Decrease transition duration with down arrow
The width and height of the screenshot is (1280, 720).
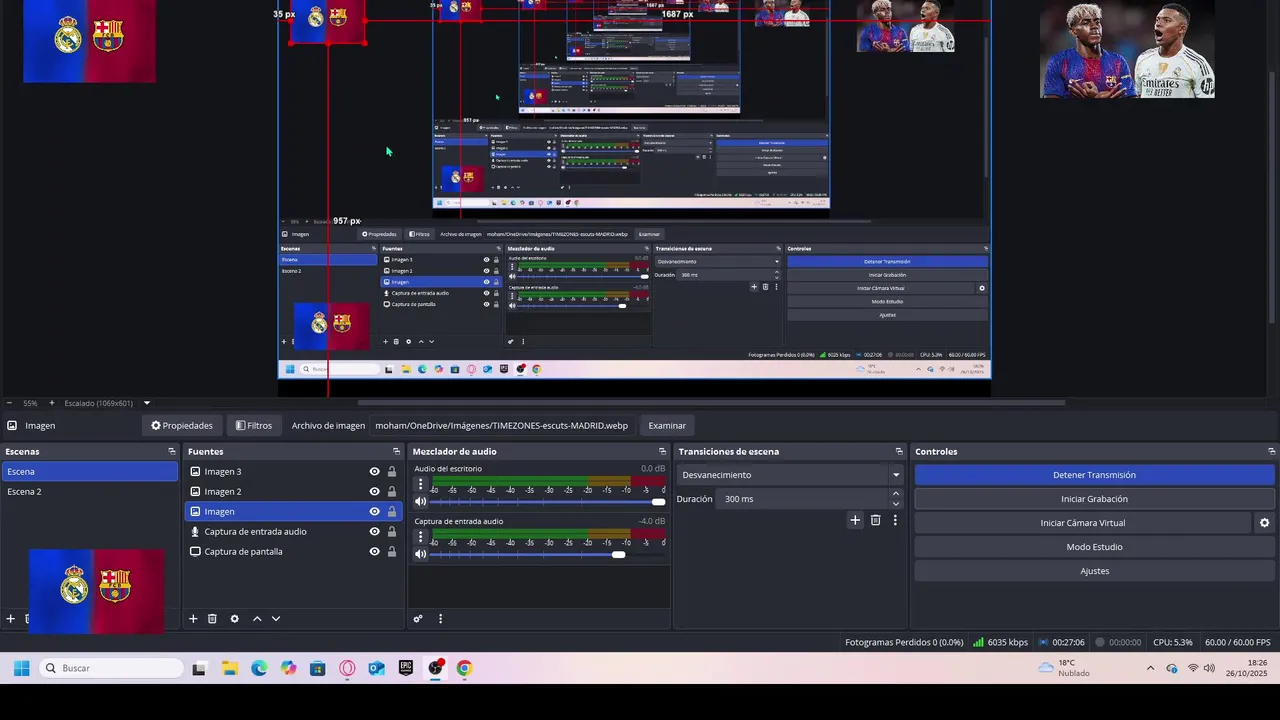pos(896,504)
